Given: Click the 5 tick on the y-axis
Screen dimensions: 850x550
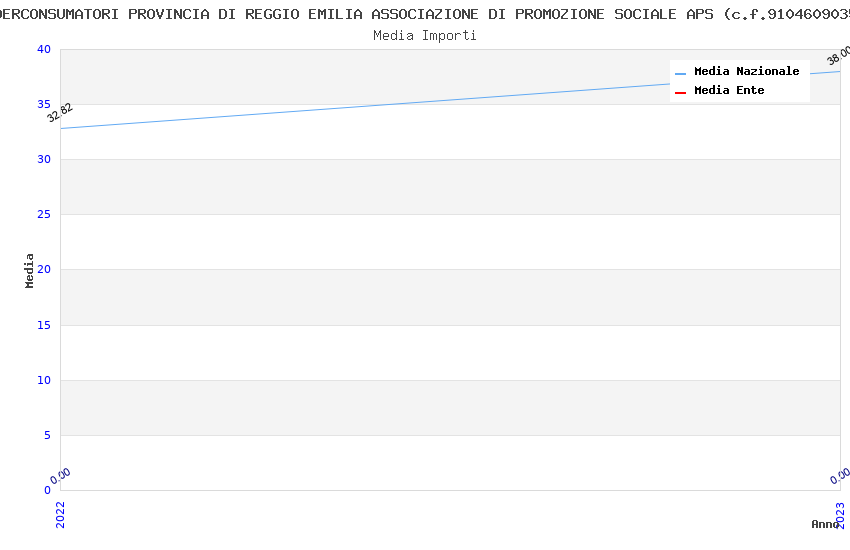Looking at the screenshot, I should pos(46,435).
